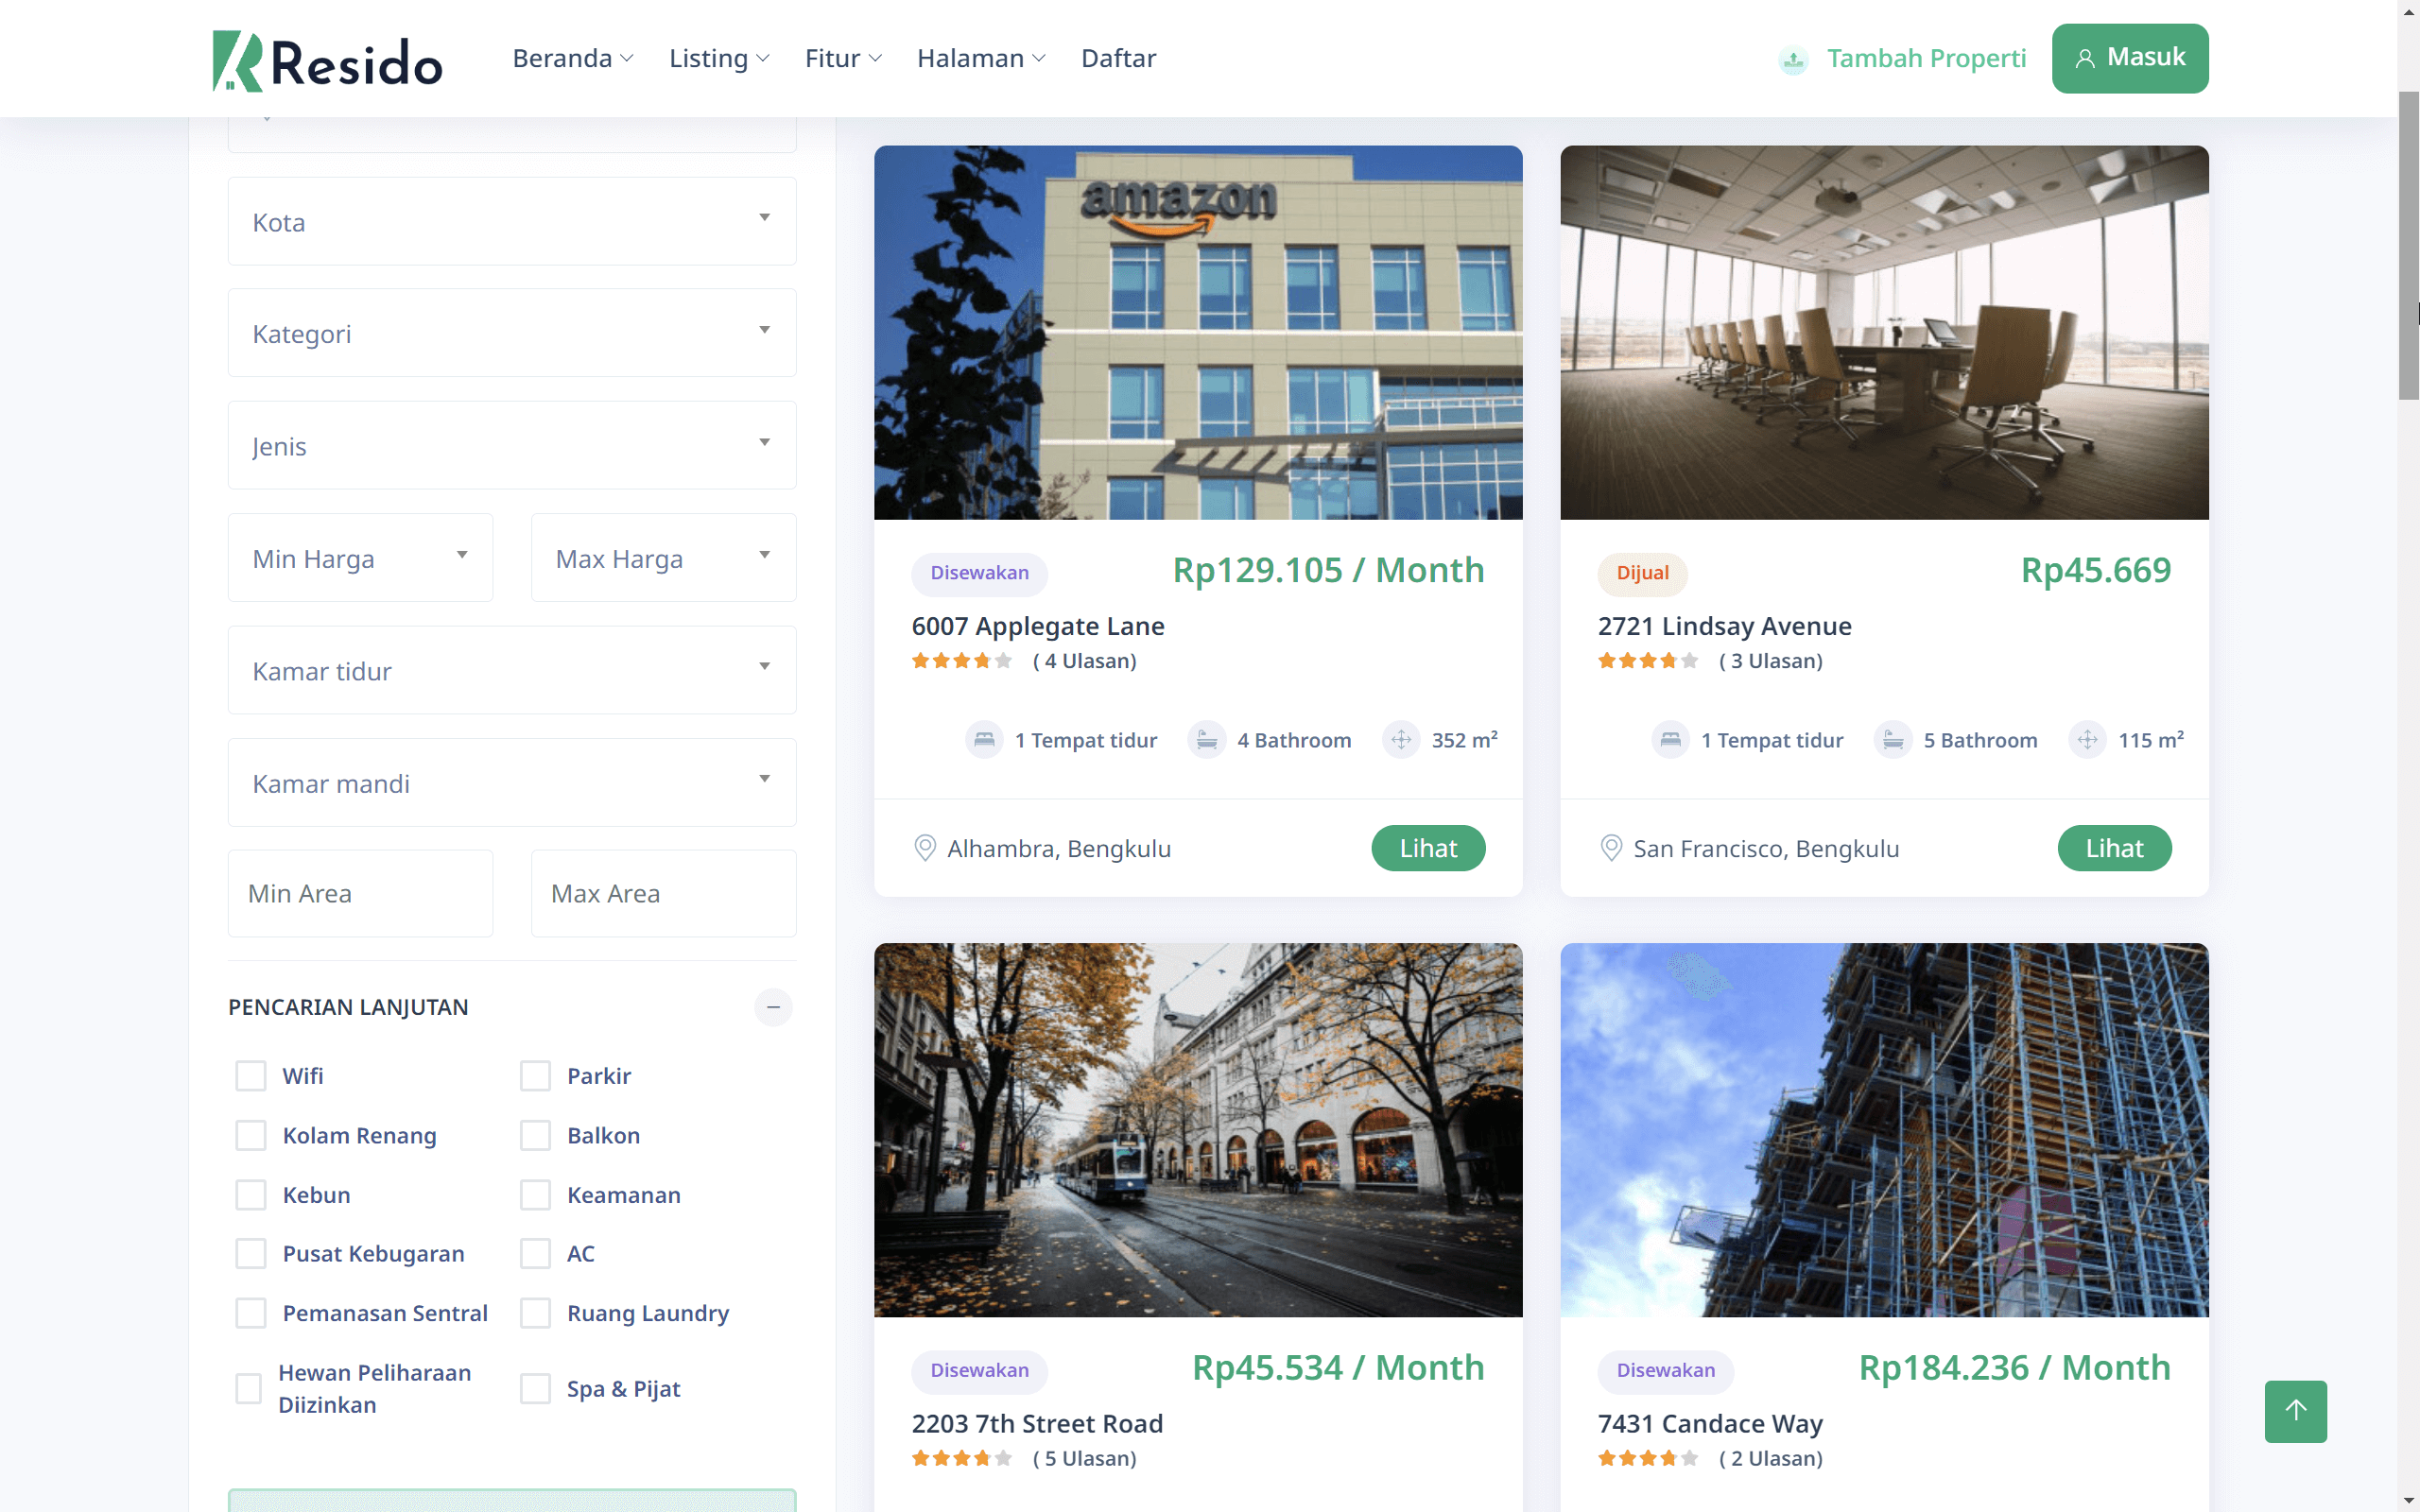Click the Min Area input field

click(x=360, y=893)
